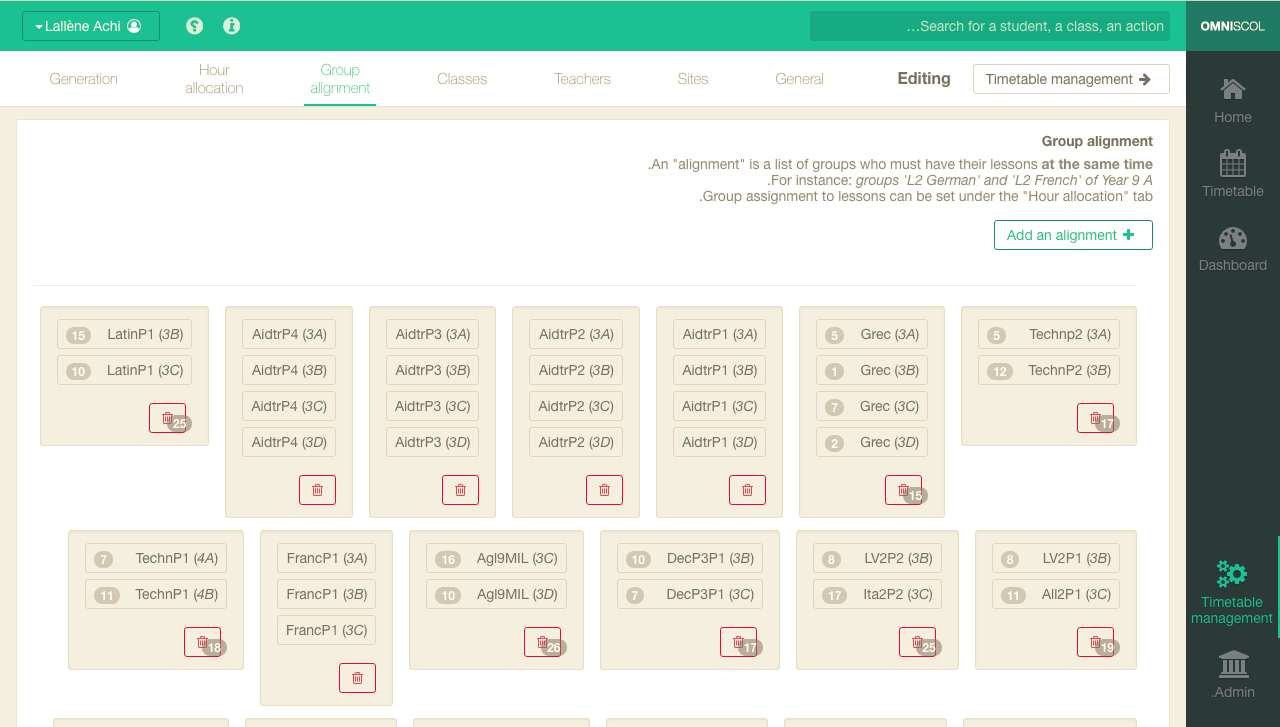Switch to the Classes tab
This screenshot has width=1280, height=727.
[462, 79]
